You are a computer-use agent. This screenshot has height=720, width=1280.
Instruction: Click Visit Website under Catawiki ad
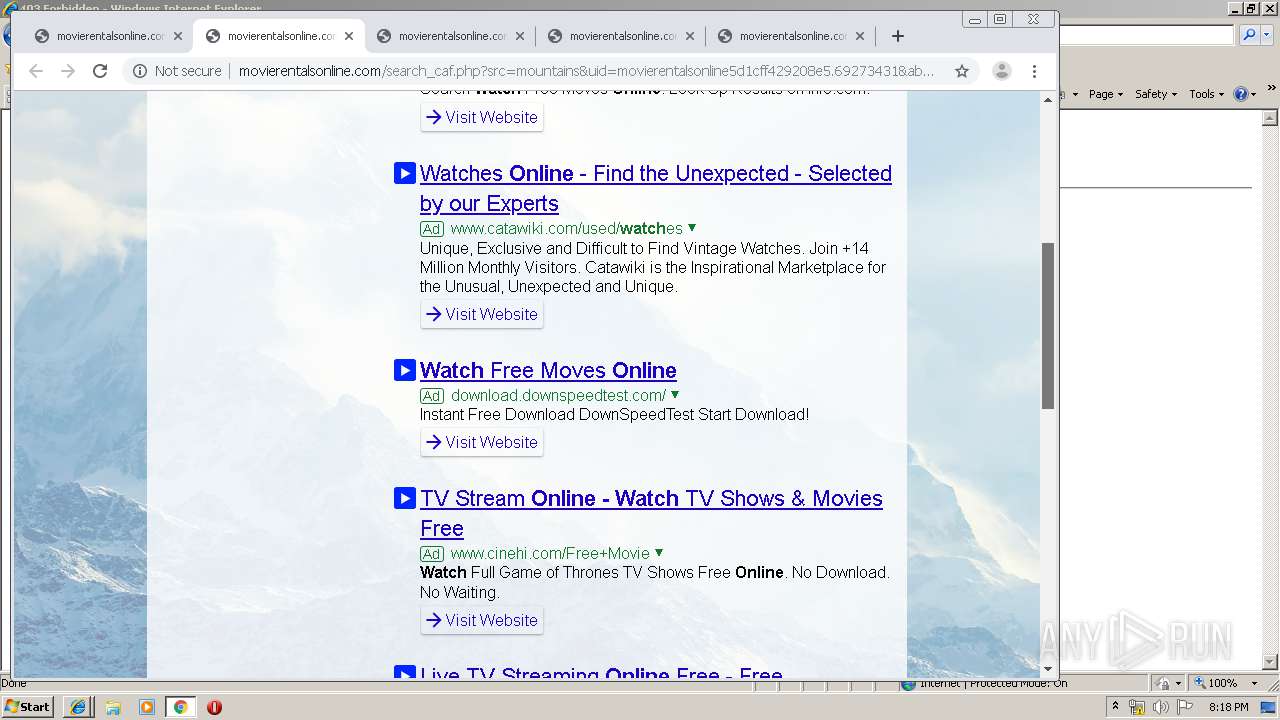(x=482, y=314)
